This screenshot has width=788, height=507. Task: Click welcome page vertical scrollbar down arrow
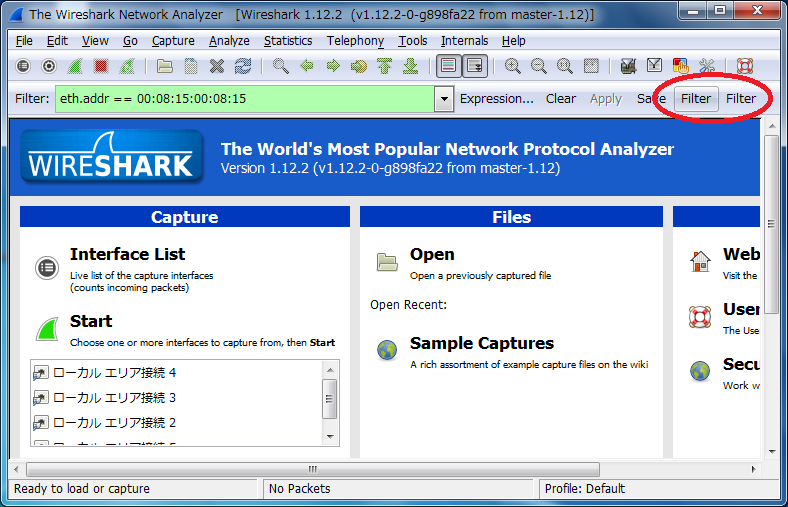tap(772, 452)
